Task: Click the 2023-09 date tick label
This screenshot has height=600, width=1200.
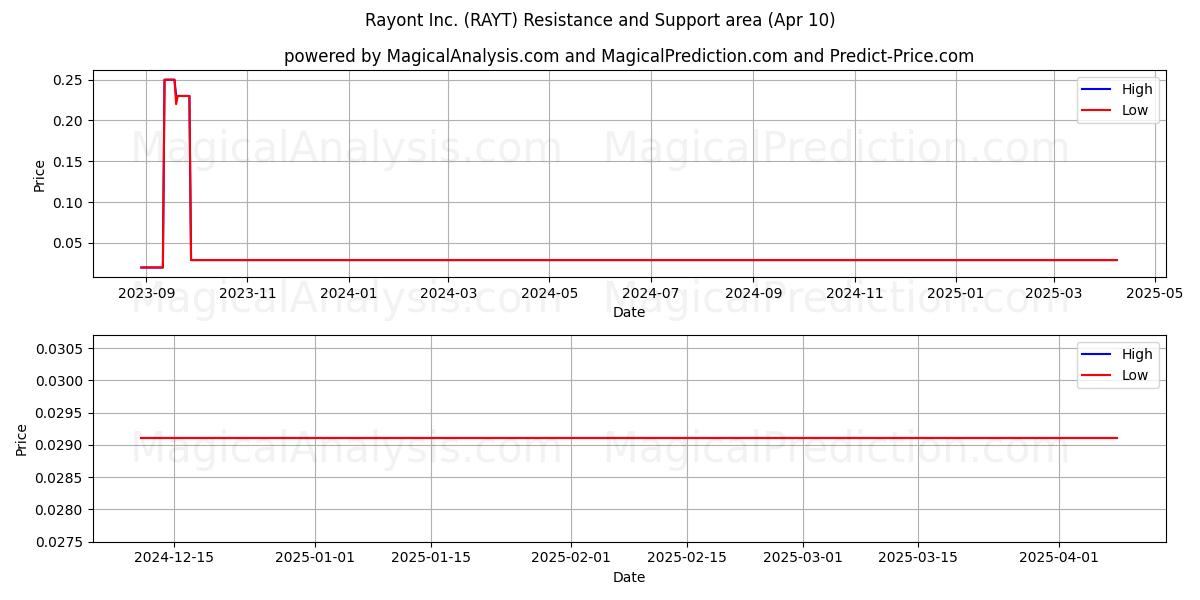Action: (146, 293)
